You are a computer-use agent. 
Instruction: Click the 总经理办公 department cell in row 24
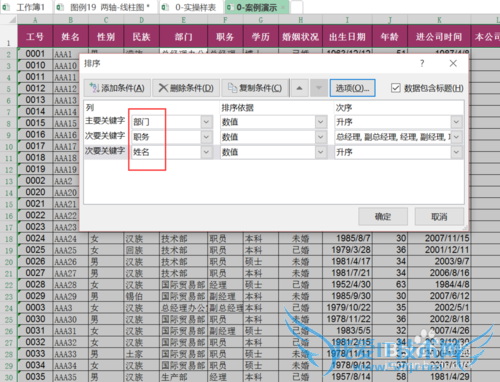(183, 308)
